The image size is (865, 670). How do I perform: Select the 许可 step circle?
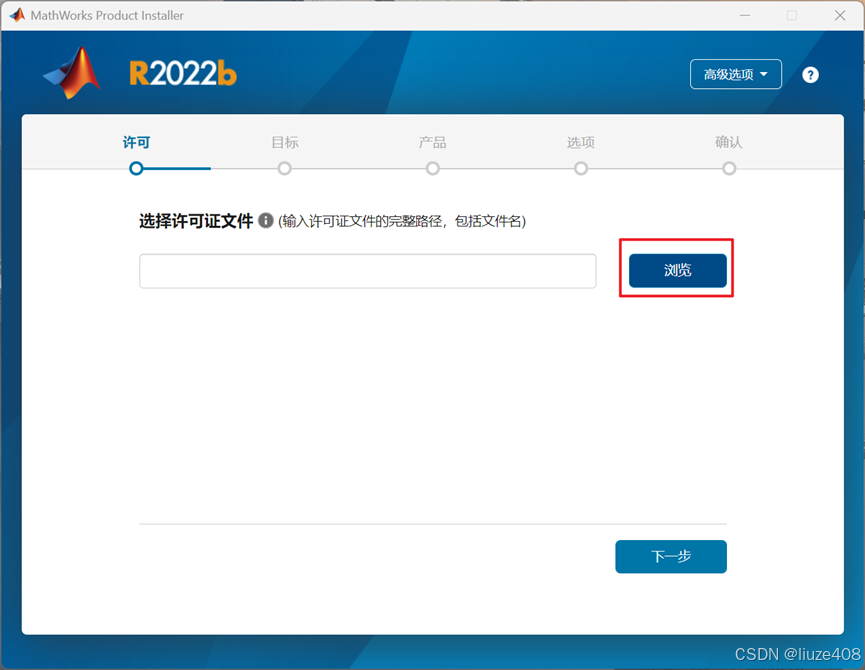coord(136,169)
